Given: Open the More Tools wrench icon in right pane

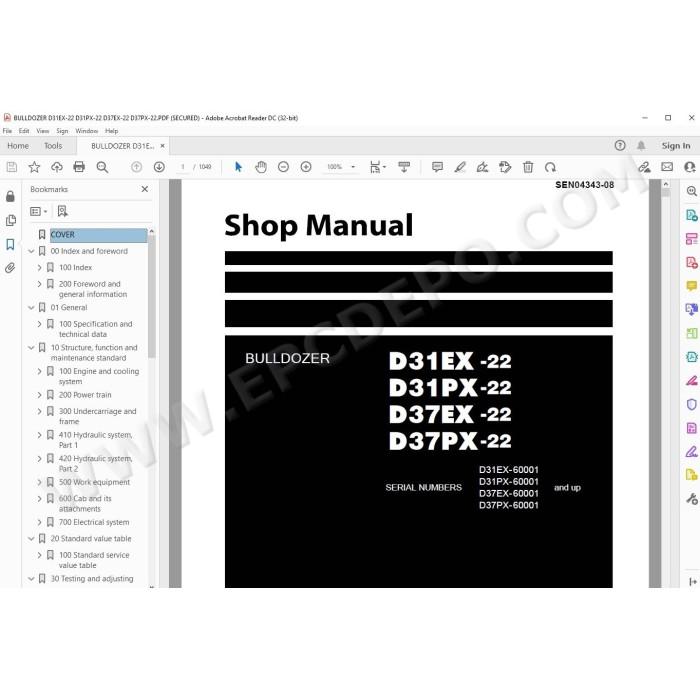Looking at the screenshot, I should [x=692, y=499].
